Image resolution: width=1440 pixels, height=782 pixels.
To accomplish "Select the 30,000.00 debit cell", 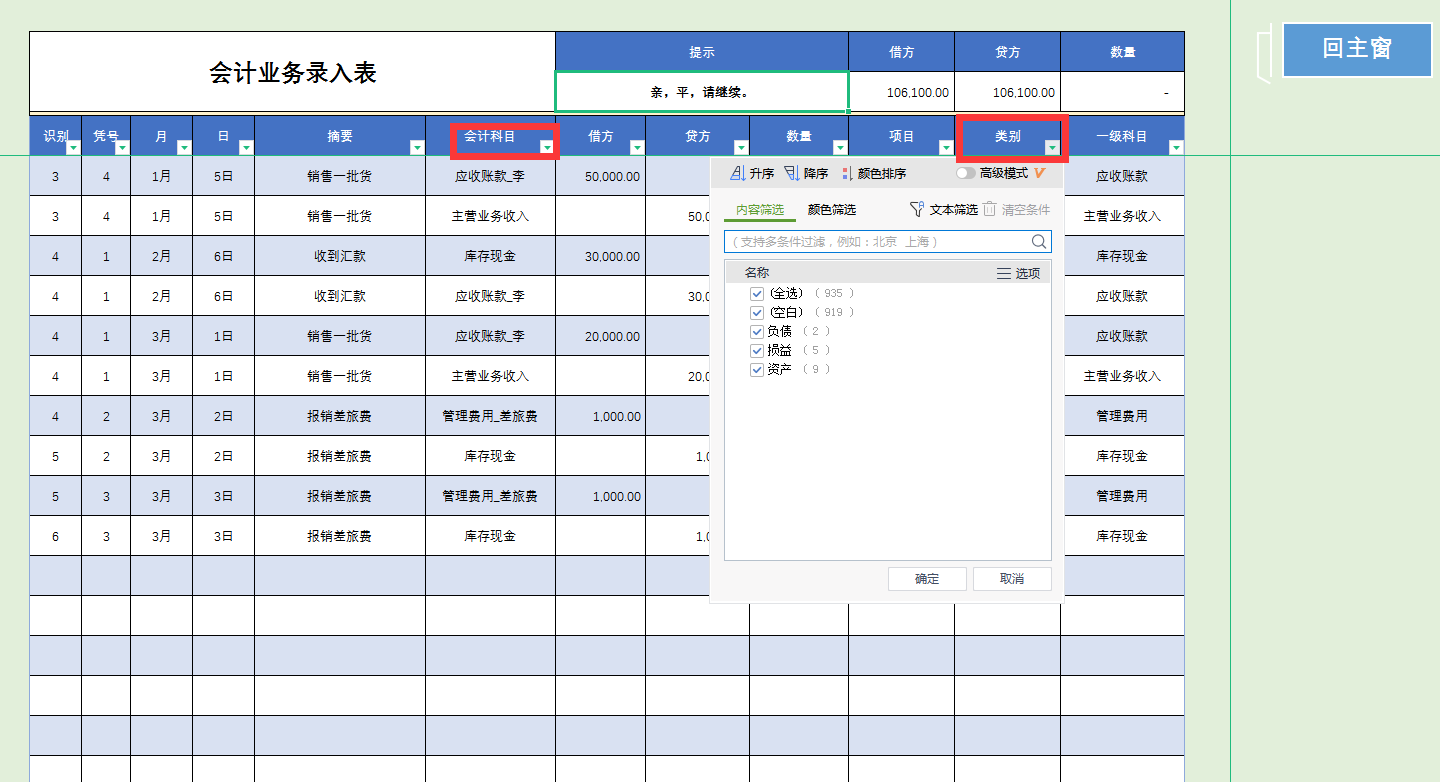I will [x=601, y=256].
